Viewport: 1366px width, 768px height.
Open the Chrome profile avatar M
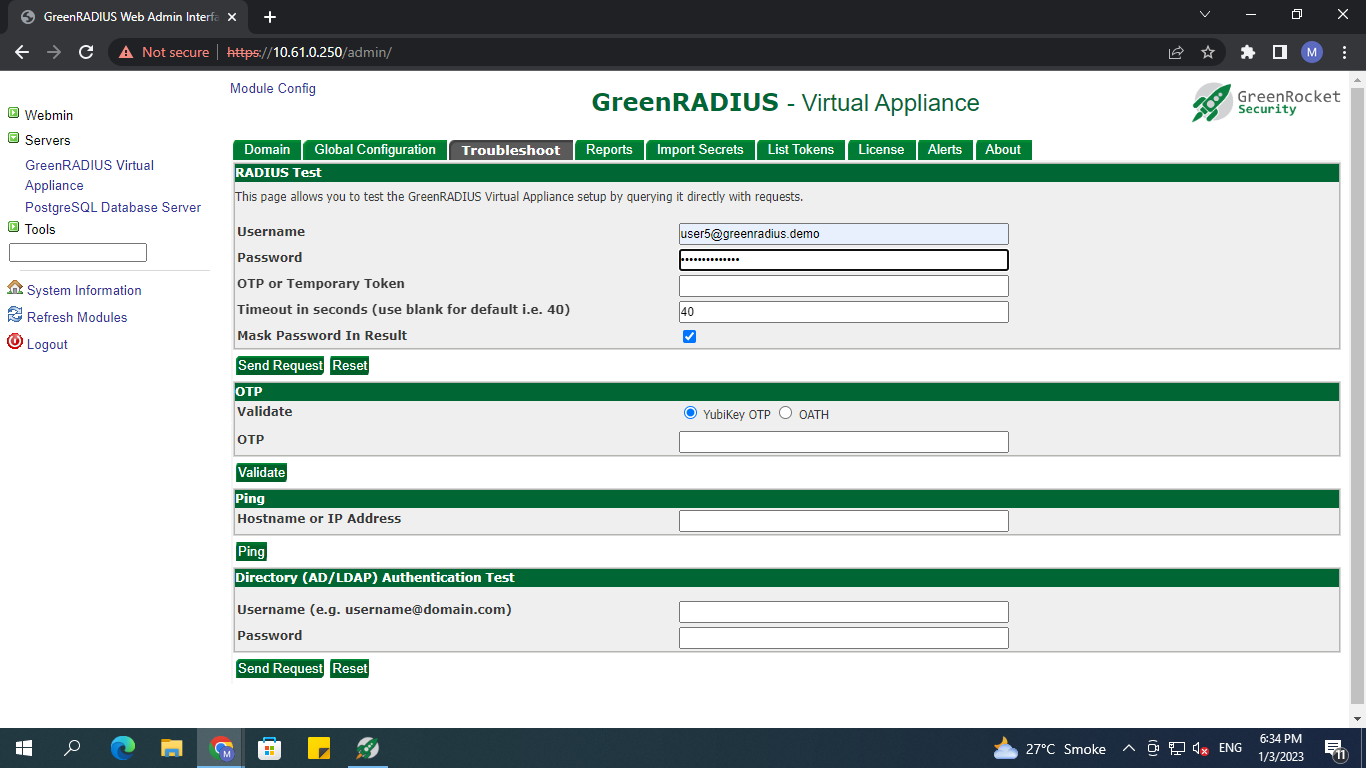pos(1312,52)
